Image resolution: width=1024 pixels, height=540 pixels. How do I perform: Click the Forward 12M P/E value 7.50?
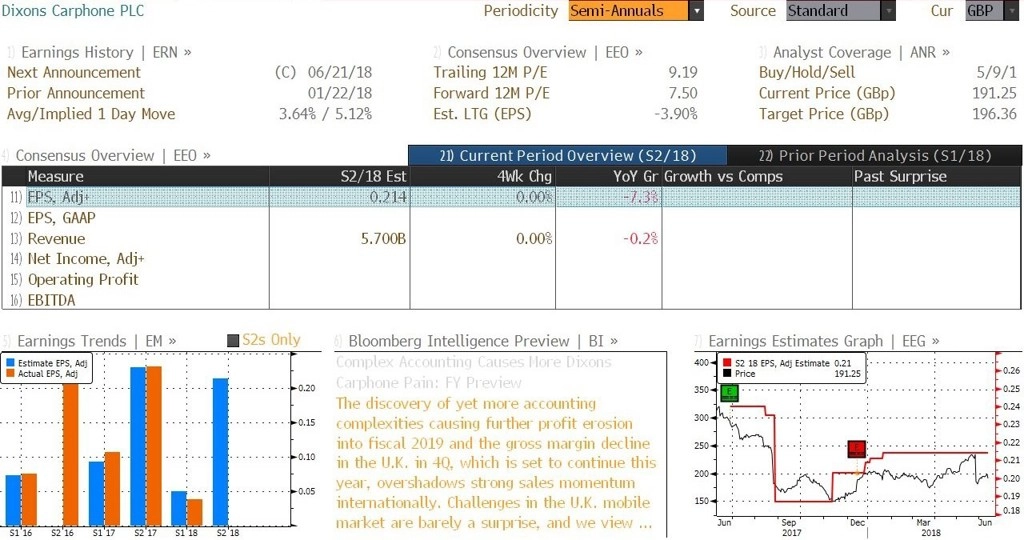click(683, 93)
